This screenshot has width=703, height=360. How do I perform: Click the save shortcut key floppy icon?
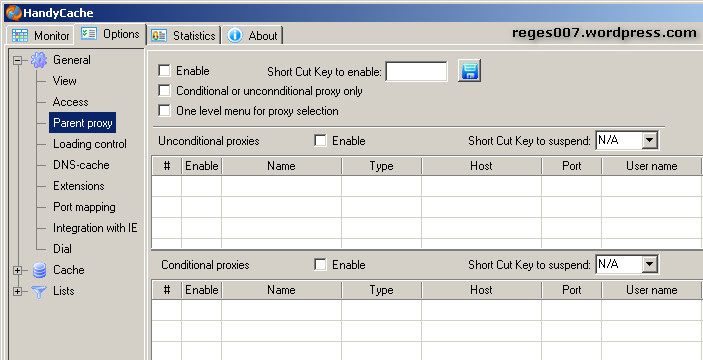469,71
